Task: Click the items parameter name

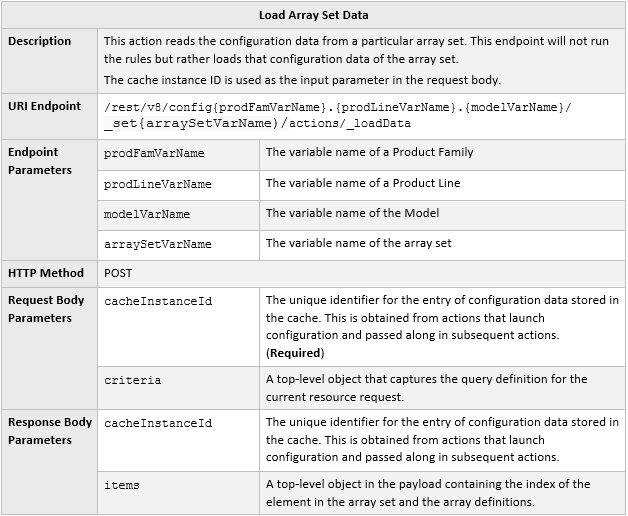Action: click(122, 485)
